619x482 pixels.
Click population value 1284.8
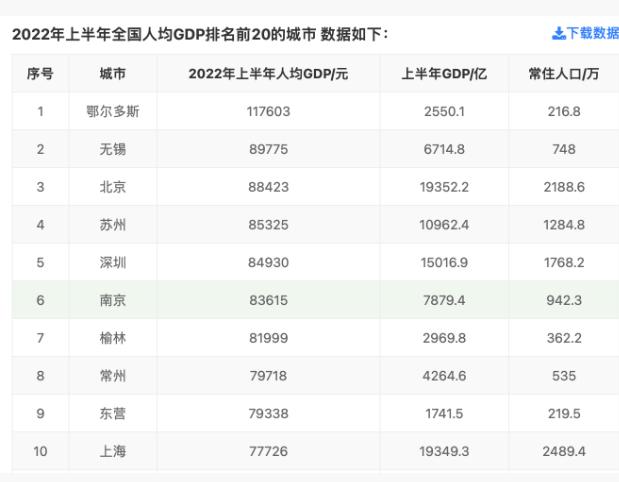564,225
